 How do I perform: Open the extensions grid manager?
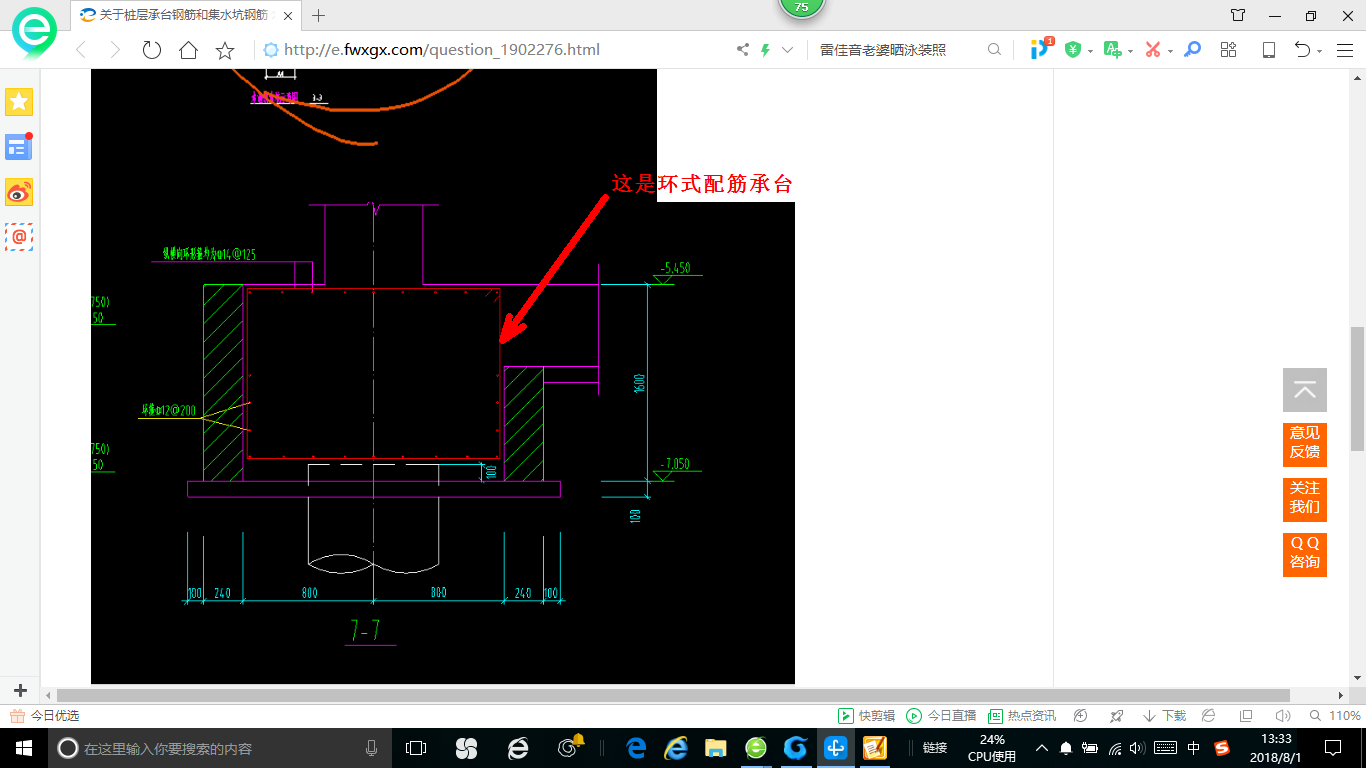point(1229,49)
